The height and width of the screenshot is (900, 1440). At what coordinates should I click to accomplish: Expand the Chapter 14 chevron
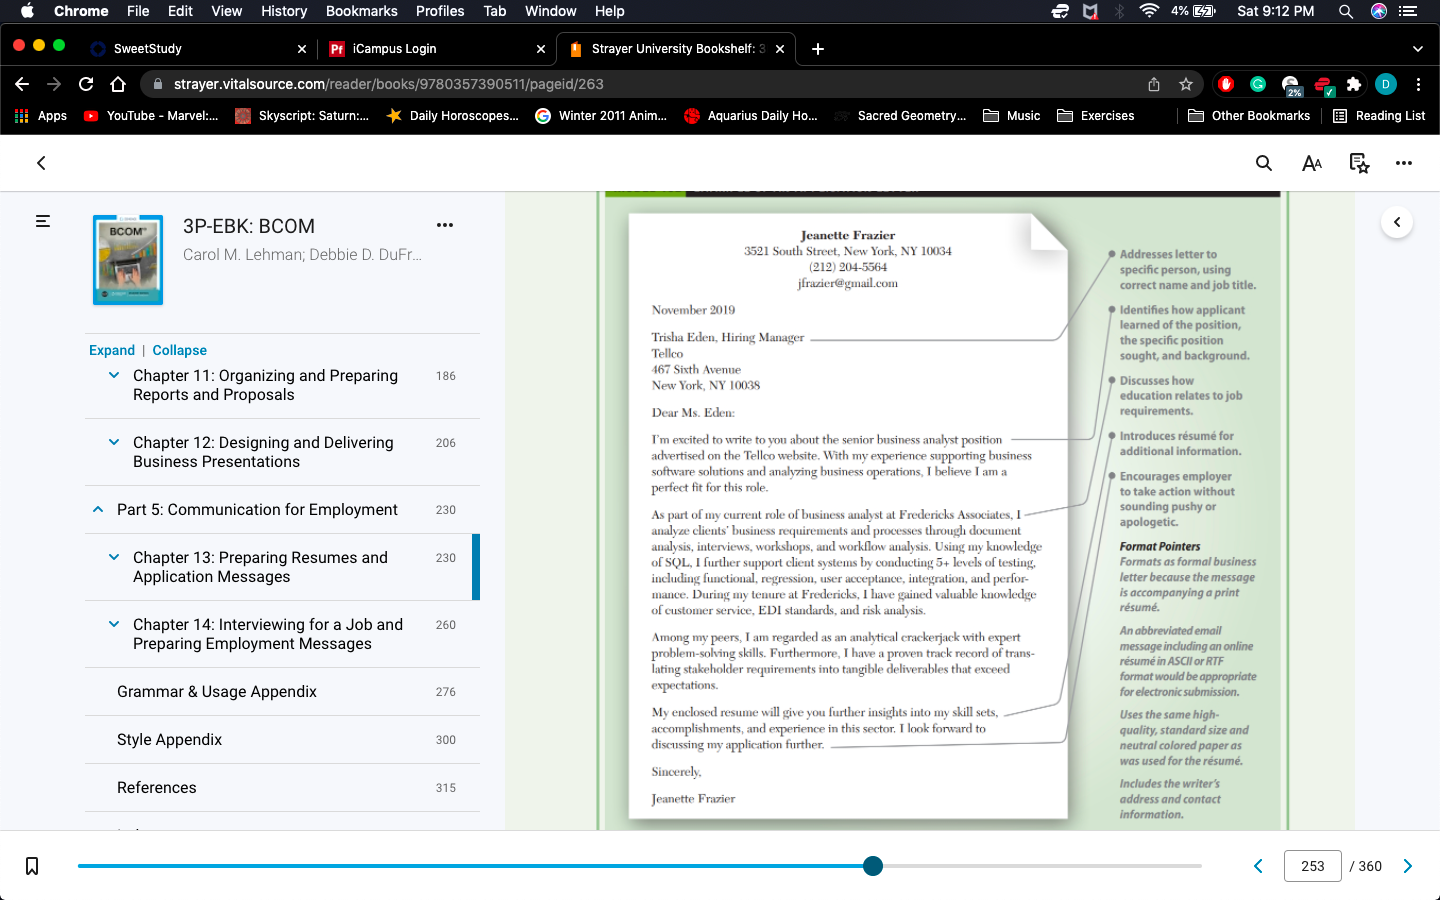click(x=114, y=624)
